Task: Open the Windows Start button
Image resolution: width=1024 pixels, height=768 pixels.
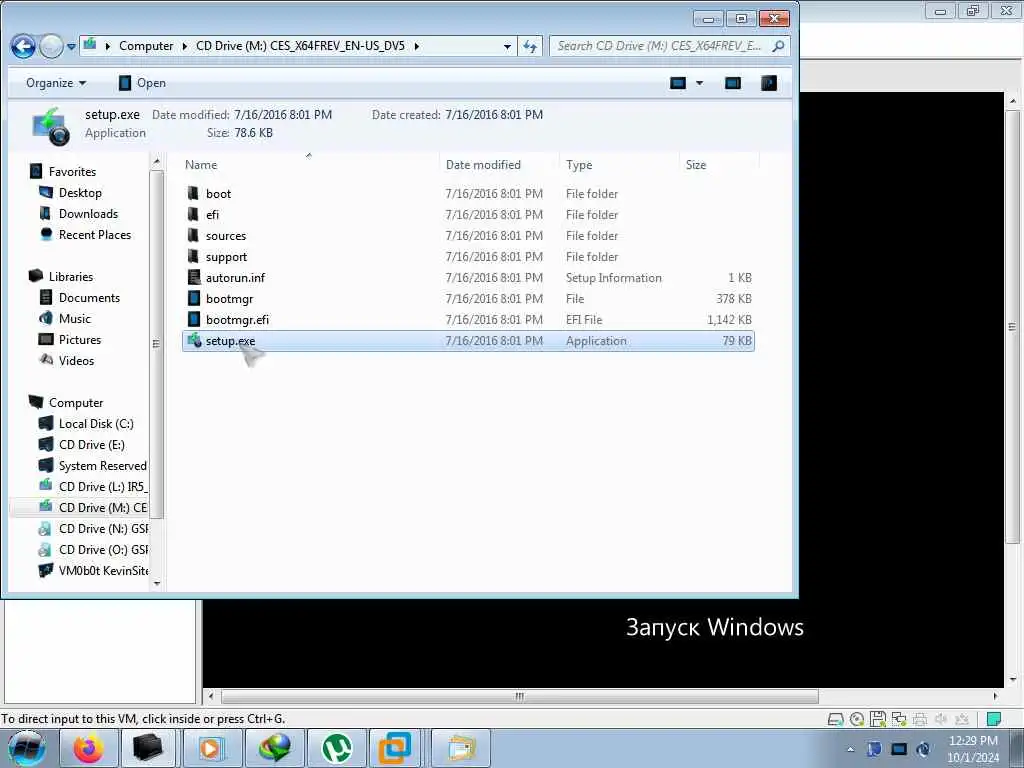Action: pyautogui.click(x=26, y=748)
